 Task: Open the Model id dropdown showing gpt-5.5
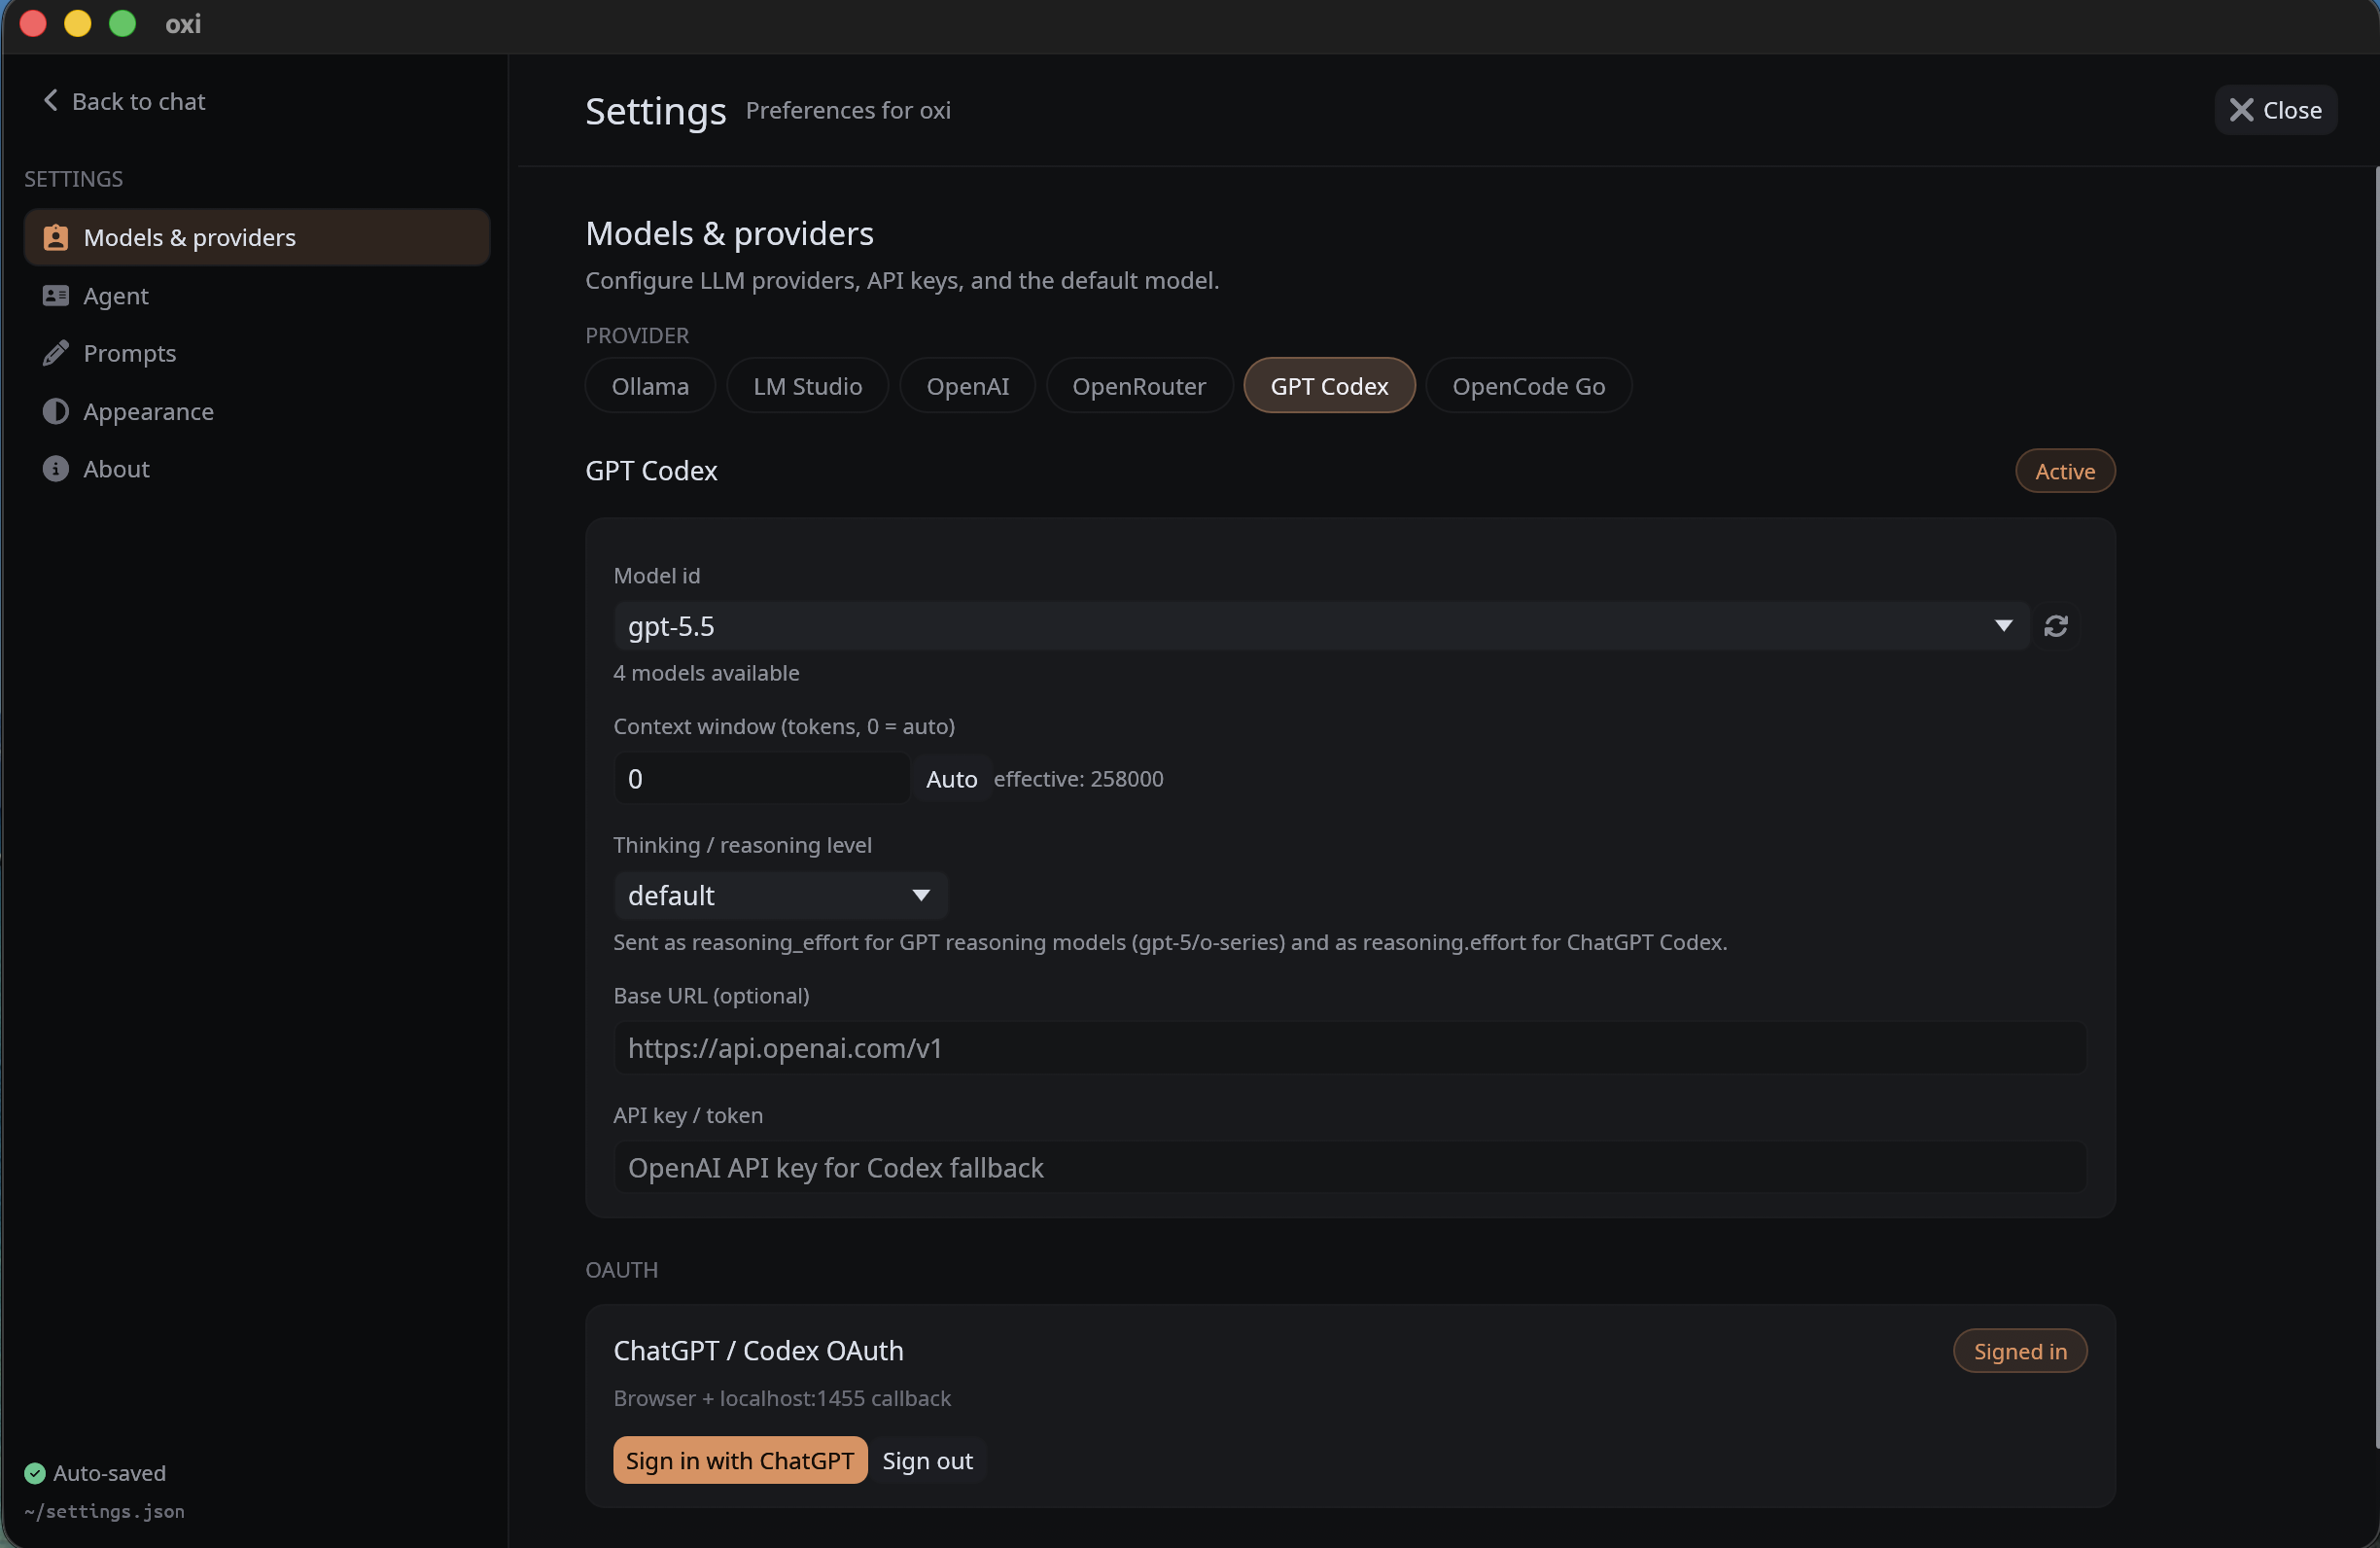coord(1321,626)
